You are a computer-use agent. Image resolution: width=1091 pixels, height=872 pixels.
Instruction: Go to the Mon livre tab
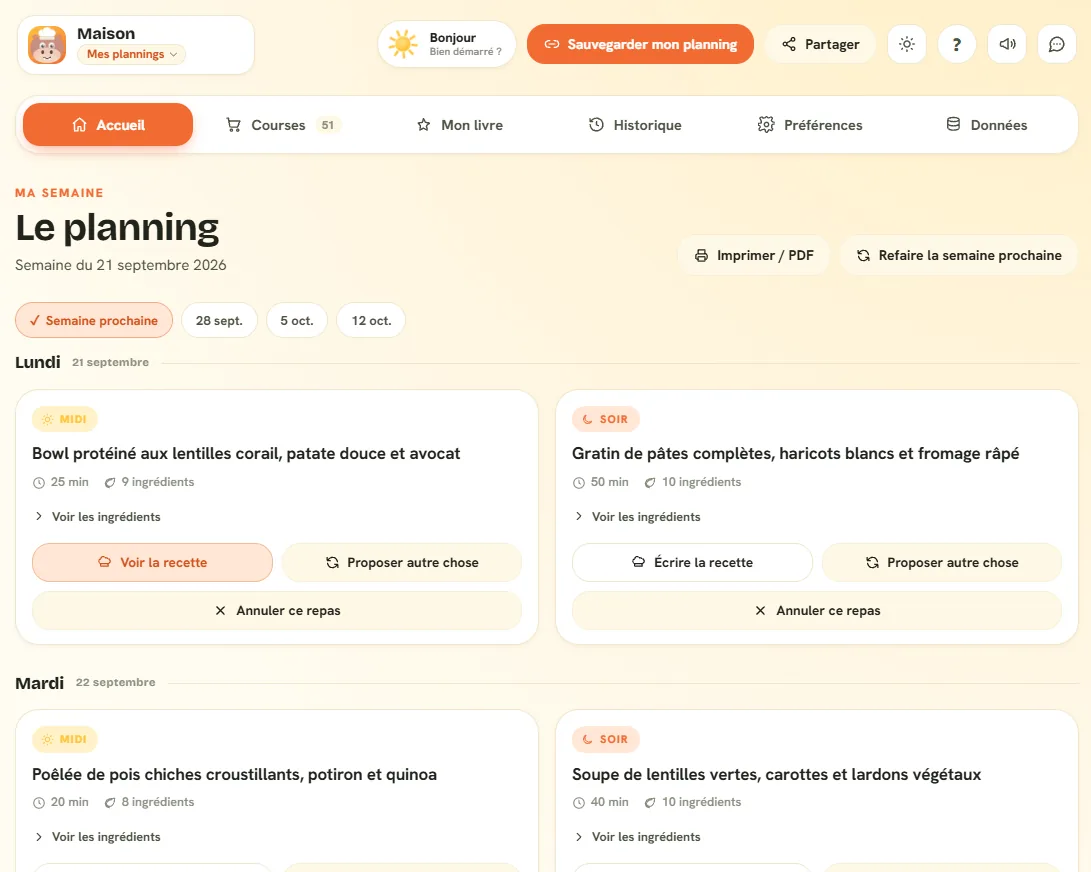click(x=460, y=125)
